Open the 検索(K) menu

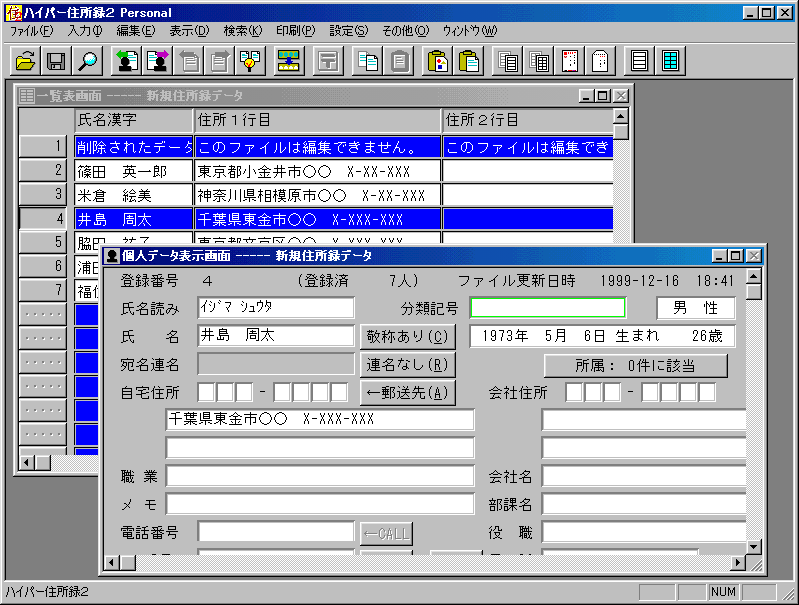(x=243, y=31)
